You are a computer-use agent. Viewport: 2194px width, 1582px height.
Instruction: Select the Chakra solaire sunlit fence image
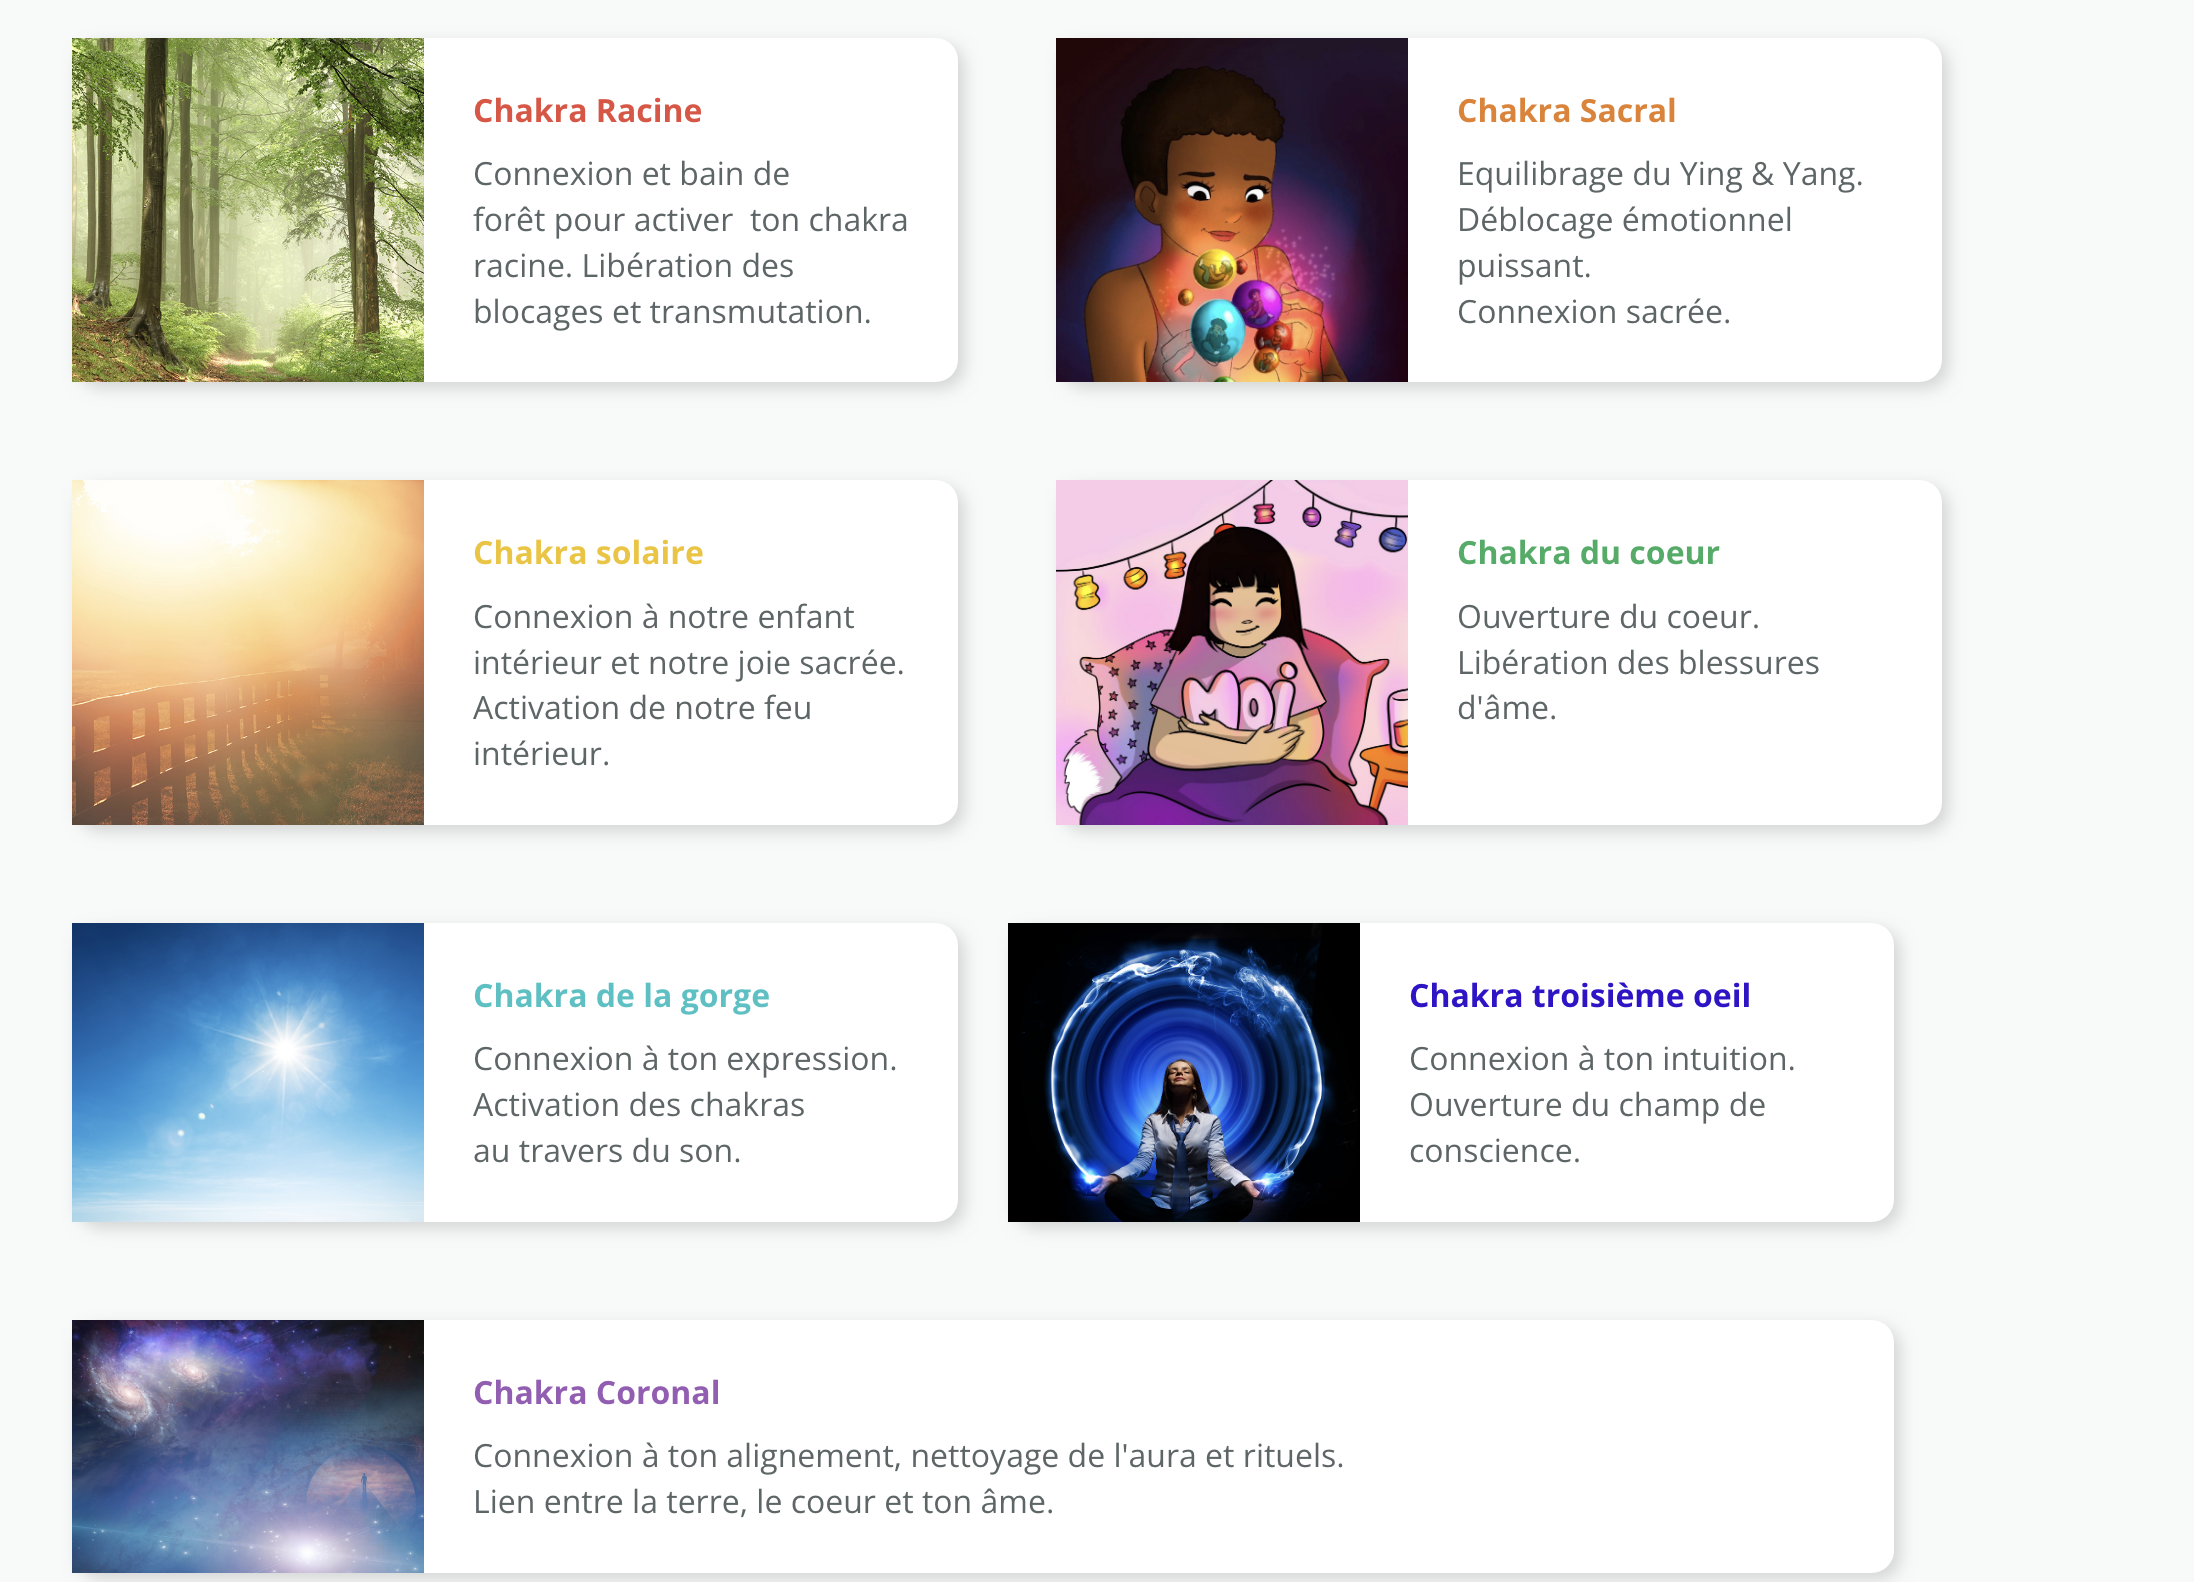click(248, 652)
